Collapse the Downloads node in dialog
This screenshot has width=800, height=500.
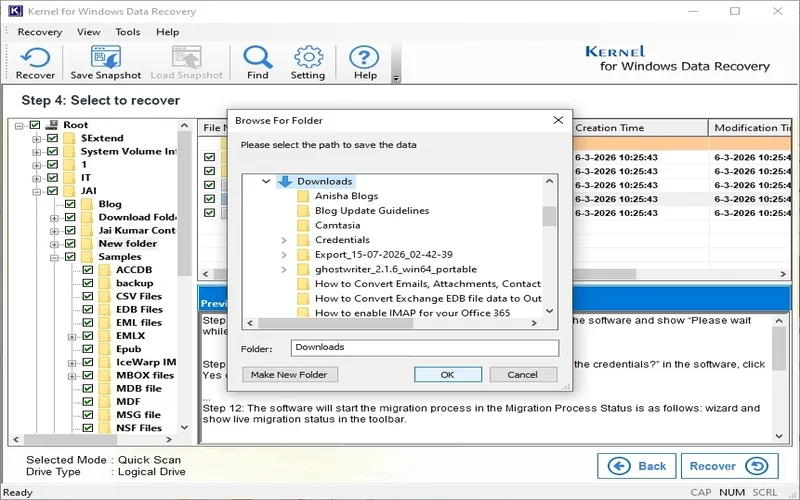pos(266,181)
